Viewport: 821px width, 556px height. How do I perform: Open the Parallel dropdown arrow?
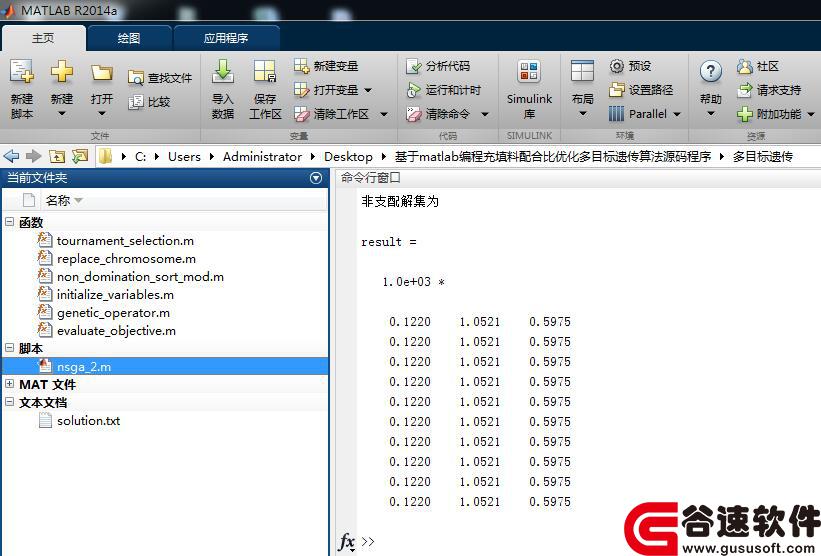(677, 114)
